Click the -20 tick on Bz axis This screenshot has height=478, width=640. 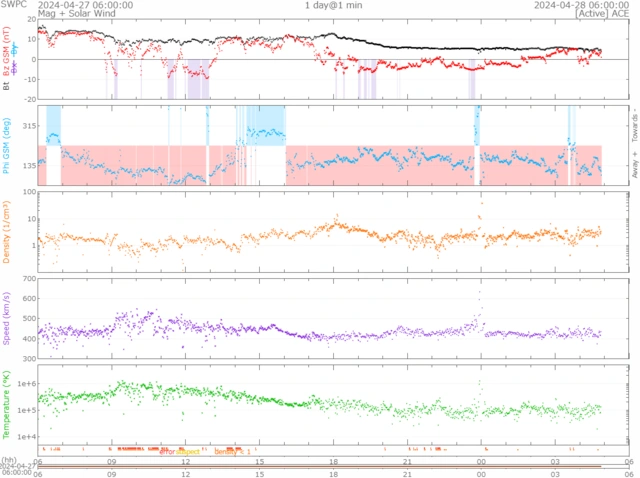click(31, 99)
